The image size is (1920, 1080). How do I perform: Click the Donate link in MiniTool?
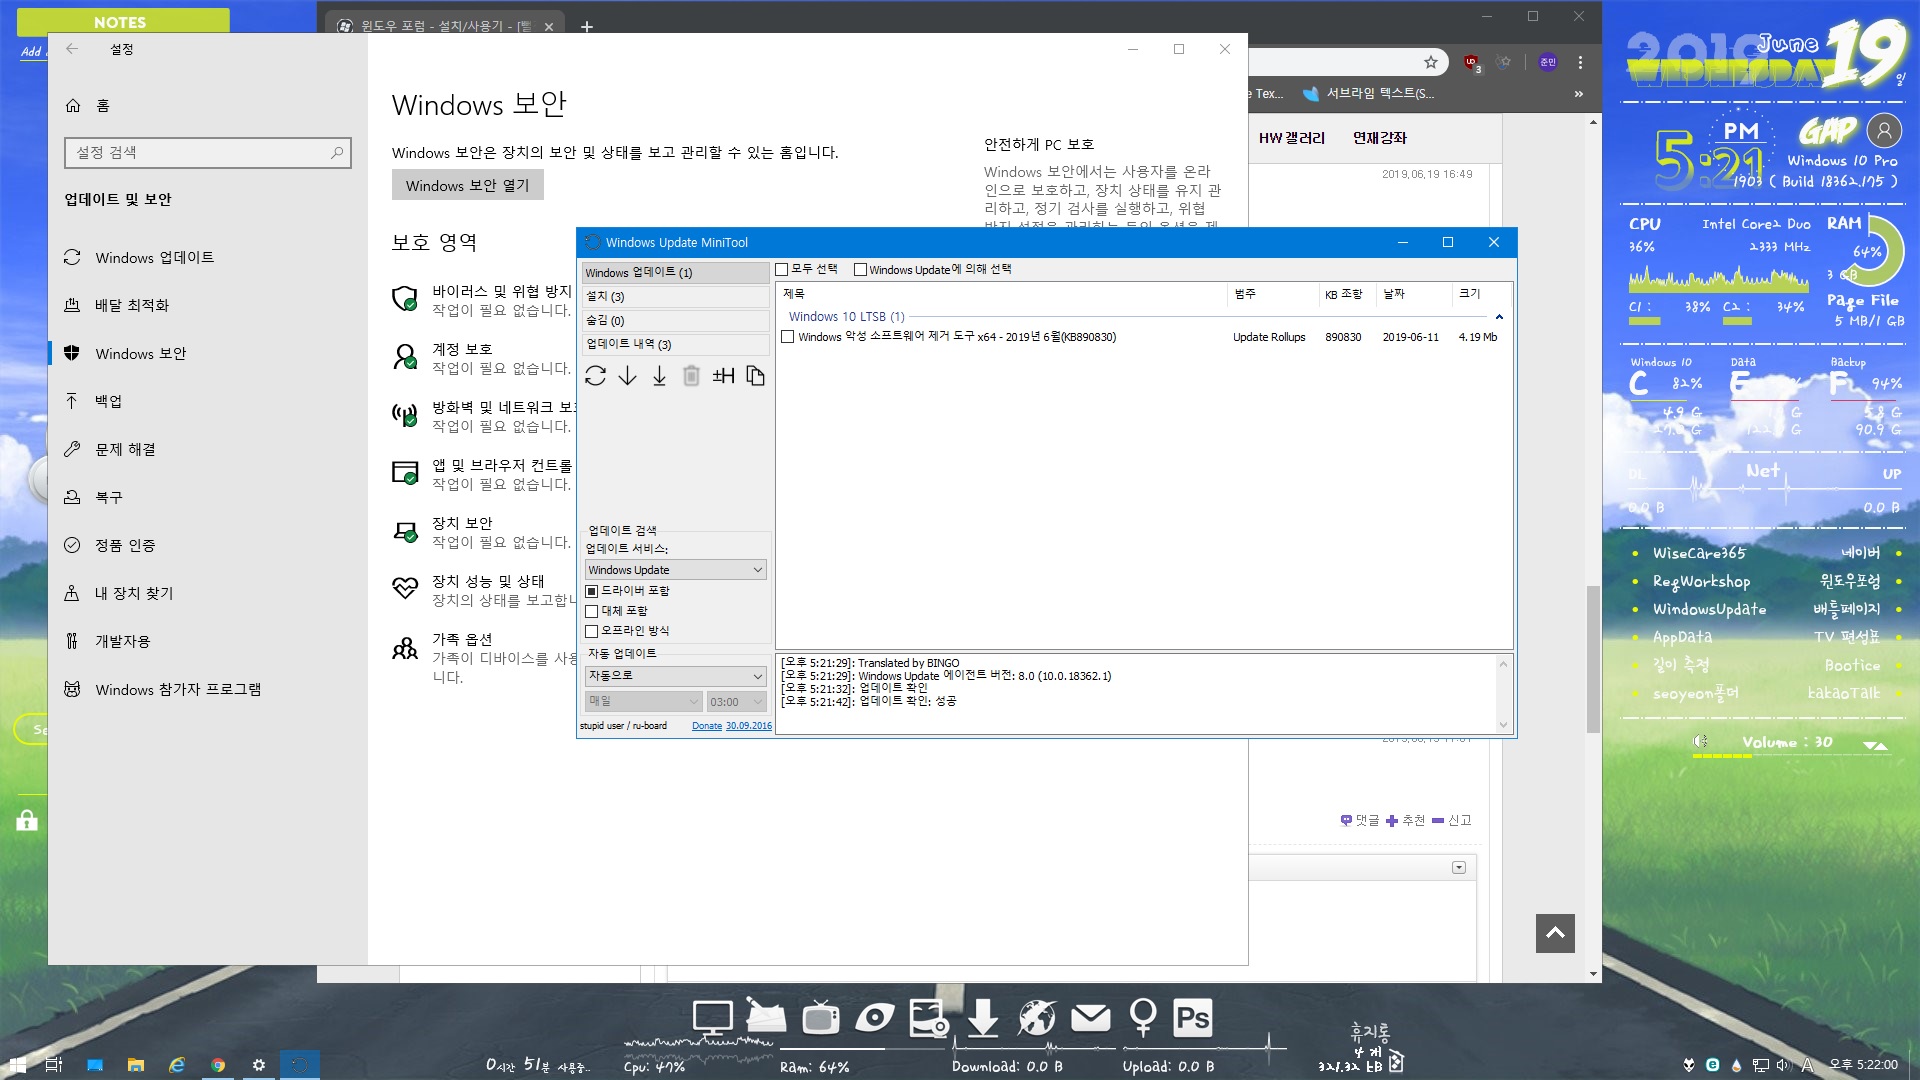(707, 726)
